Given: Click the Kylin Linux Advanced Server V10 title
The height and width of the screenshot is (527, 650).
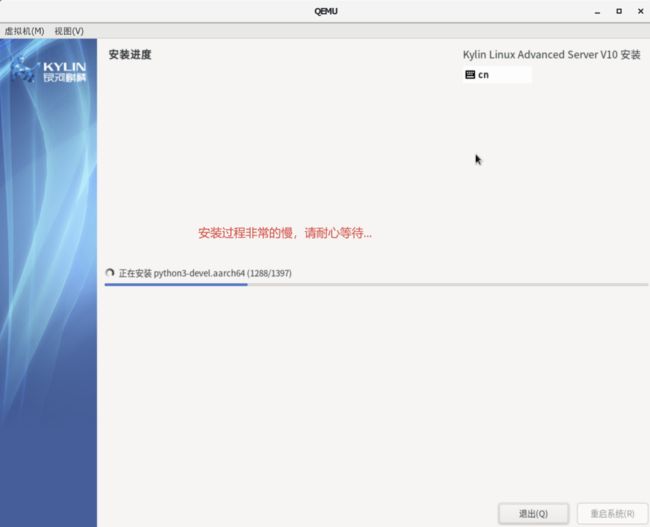Looking at the screenshot, I should tap(552, 54).
